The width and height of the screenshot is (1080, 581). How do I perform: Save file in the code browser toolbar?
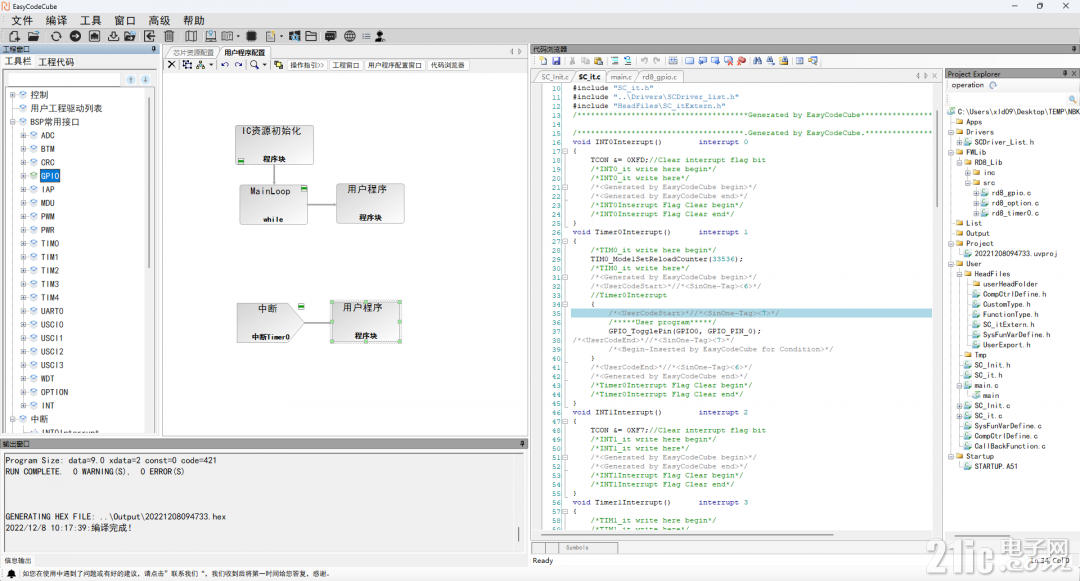coord(556,61)
